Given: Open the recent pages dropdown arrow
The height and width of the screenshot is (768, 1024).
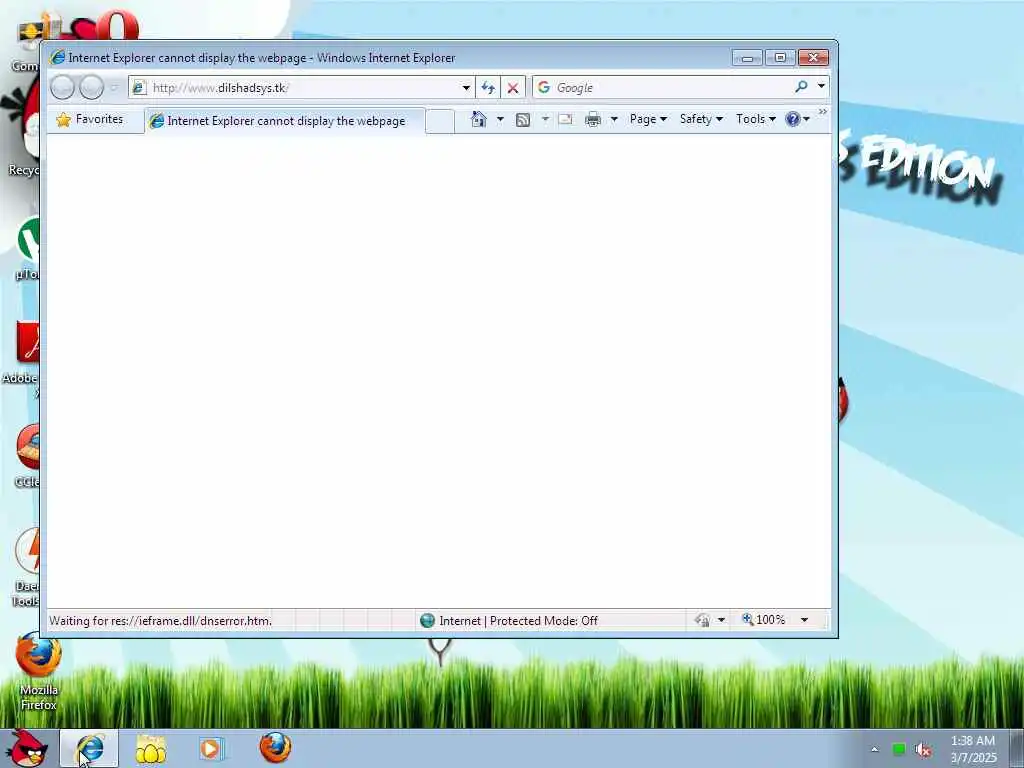Looking at the screenshot, I should (114, 88).
